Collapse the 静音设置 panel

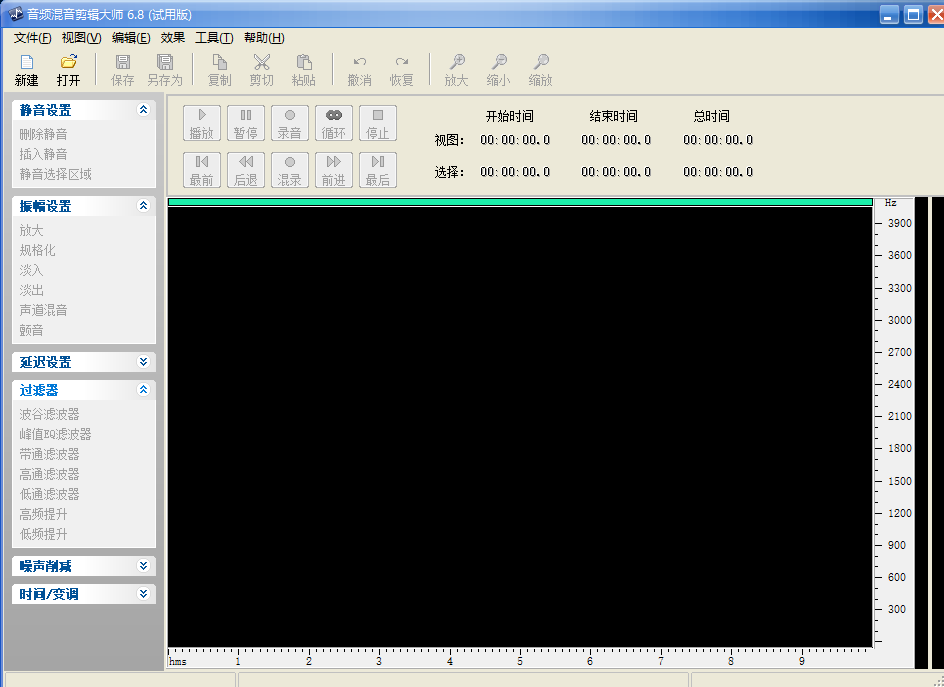coord(143,110)
